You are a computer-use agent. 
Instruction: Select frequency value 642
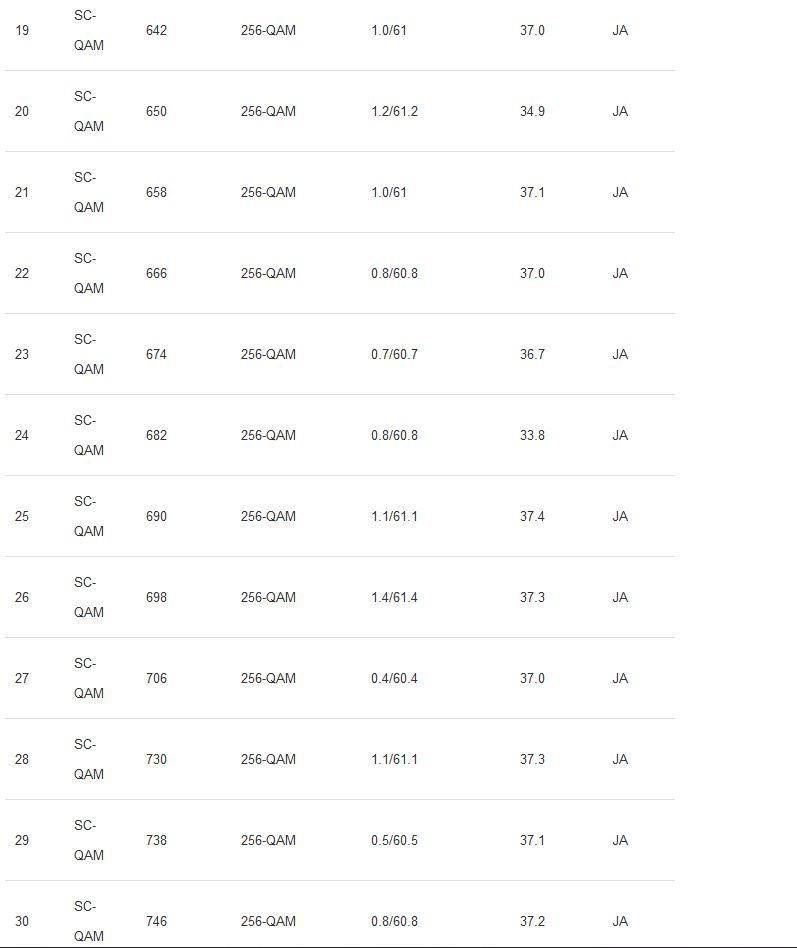pyautogui.click(x=156, y=30)
